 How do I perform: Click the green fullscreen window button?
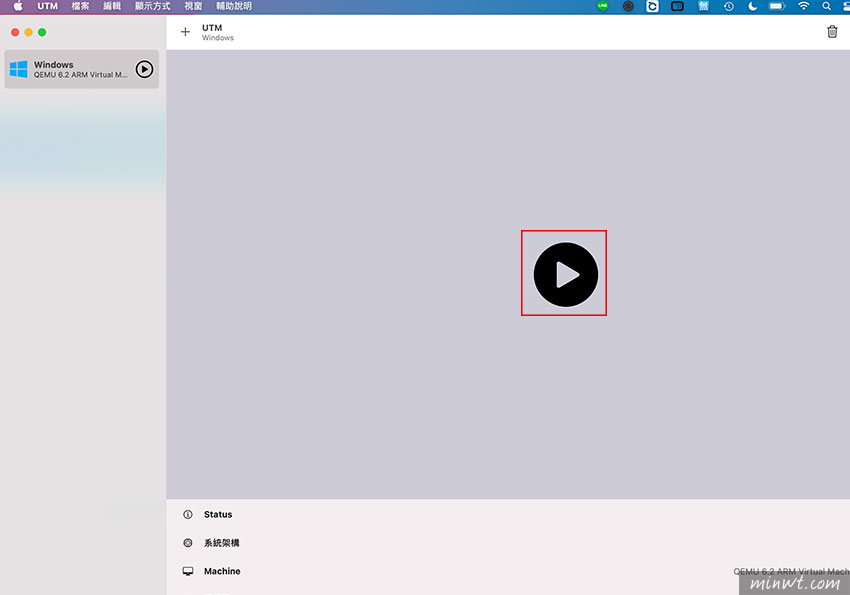[x=42, y=32]
